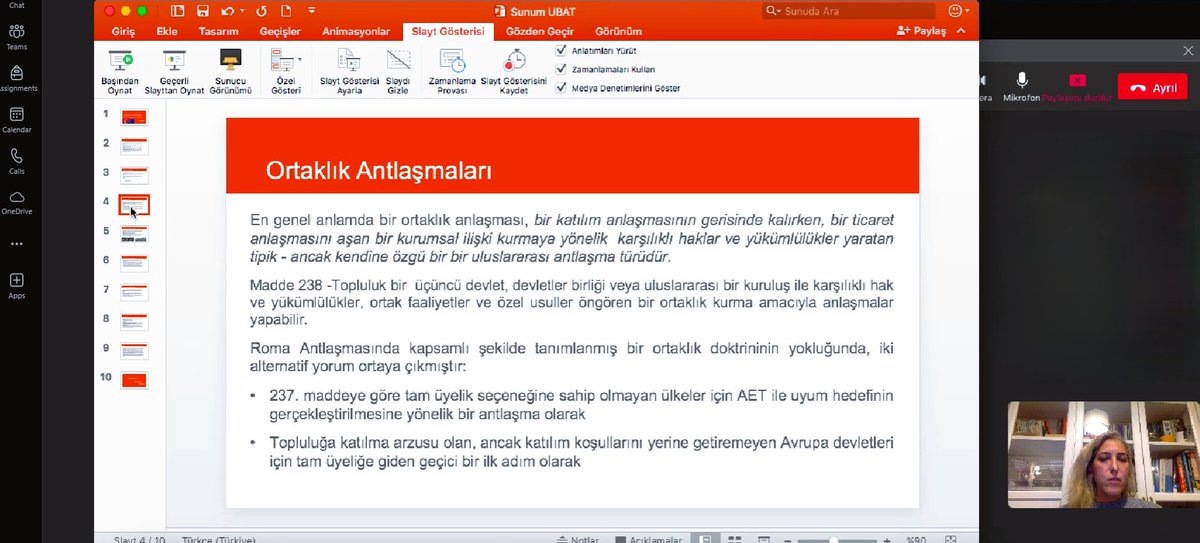Click the Ayrıl leave call button
This screenshot has width=1200, height=543.
1153,88
